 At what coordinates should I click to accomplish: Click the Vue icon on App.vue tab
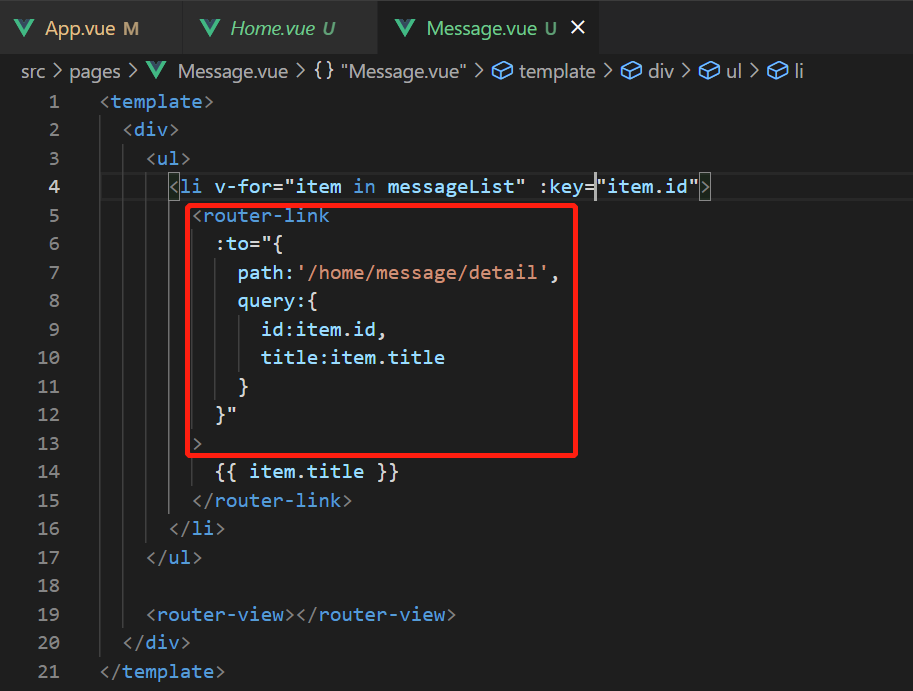(x=24, y=28)
